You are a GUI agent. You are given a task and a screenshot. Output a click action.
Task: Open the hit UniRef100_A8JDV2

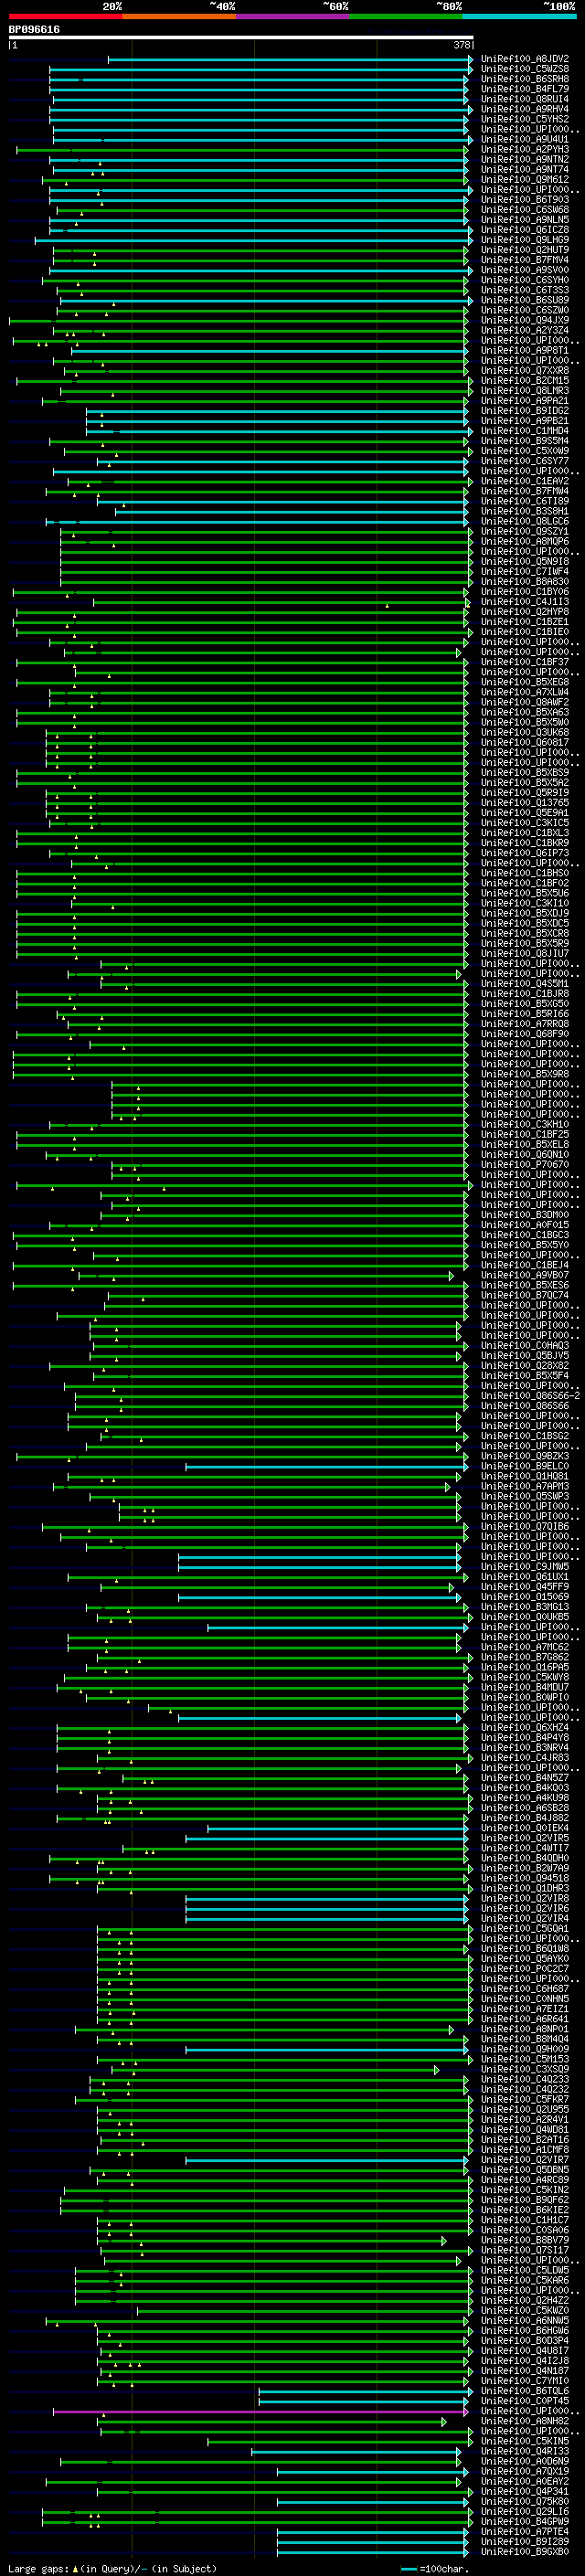pyautogui.click(x=525, y=59)
